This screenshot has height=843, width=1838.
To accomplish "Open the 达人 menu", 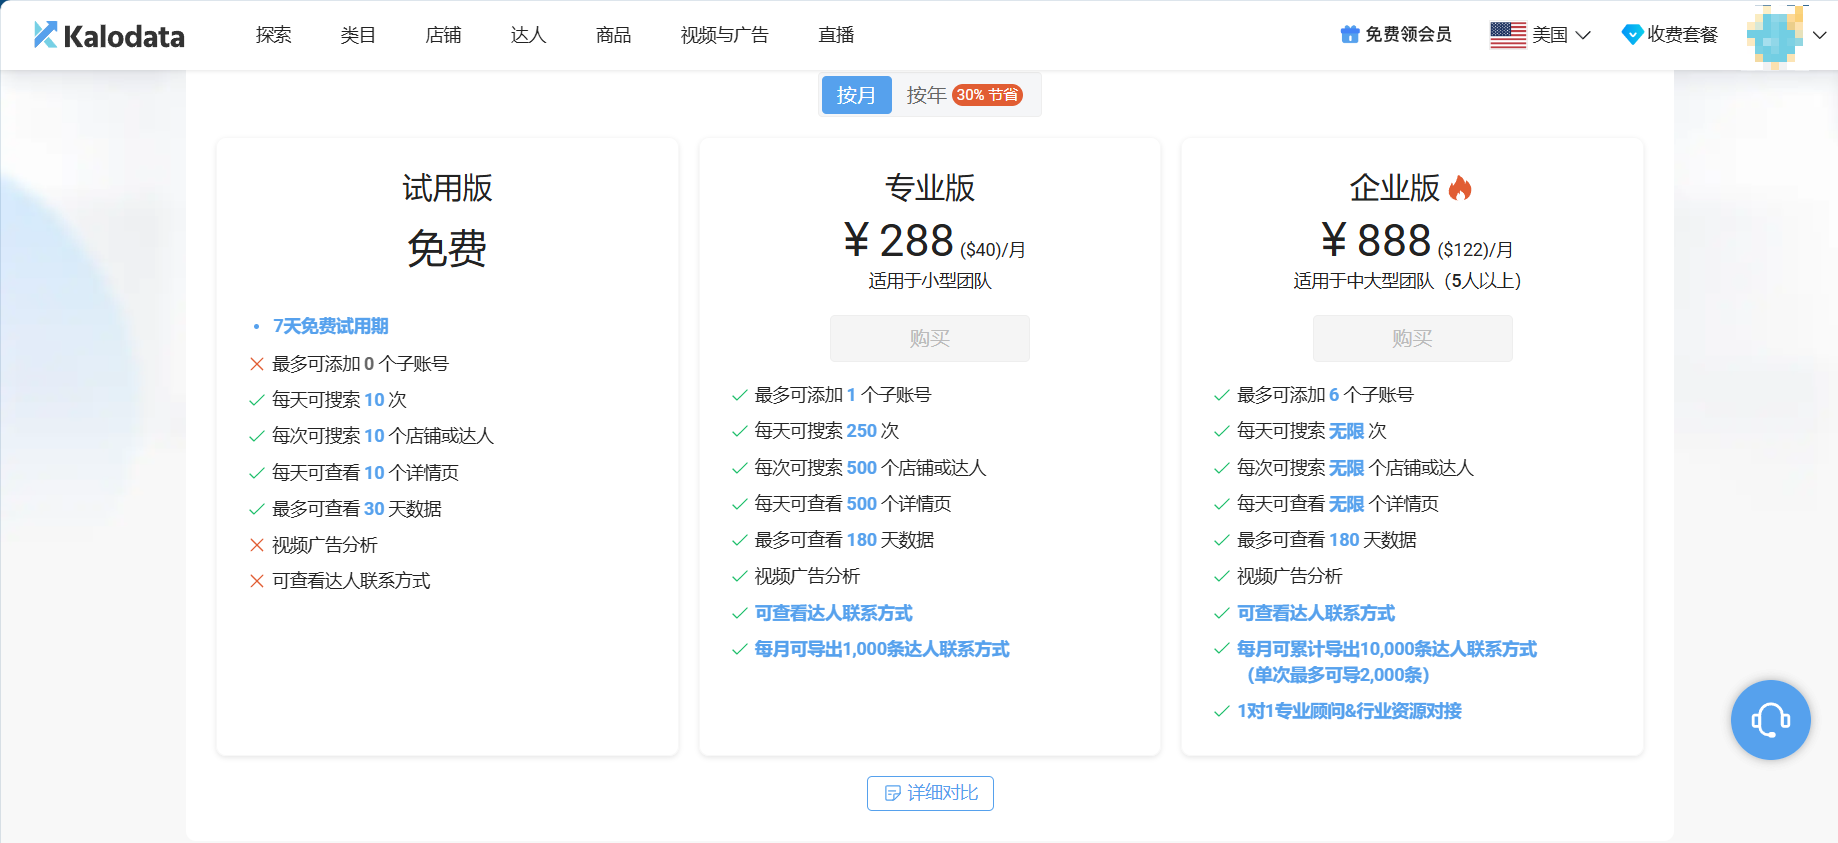I will coord(528,35).
